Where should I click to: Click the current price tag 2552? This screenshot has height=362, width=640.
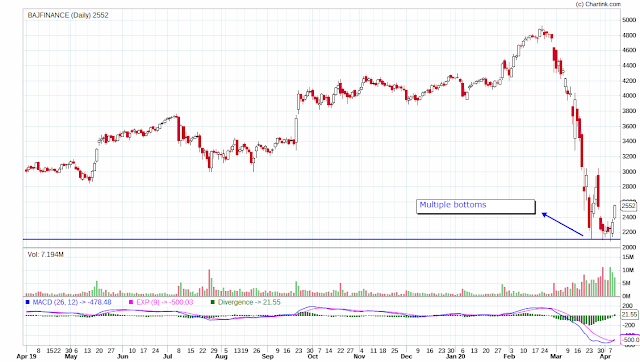629,206
